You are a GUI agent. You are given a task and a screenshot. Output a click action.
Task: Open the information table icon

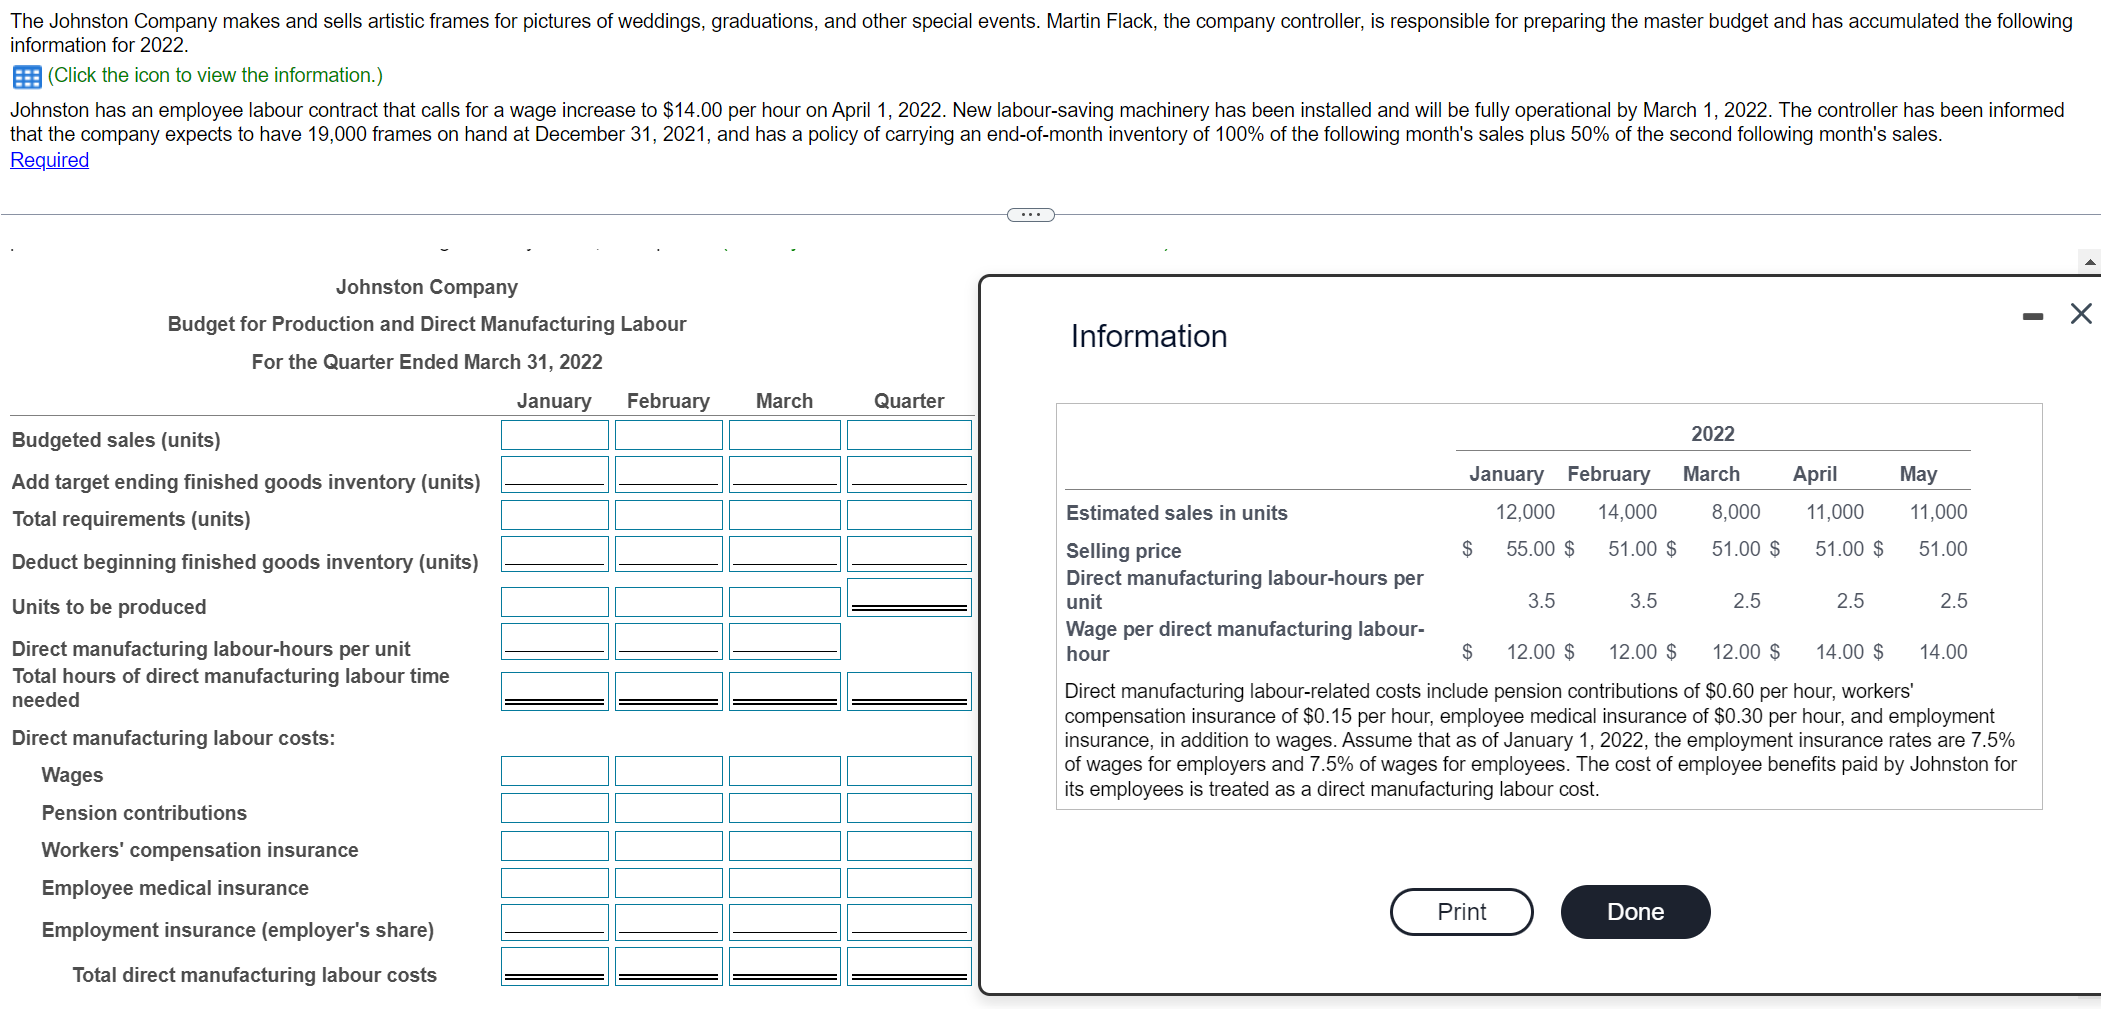(27, 76)
